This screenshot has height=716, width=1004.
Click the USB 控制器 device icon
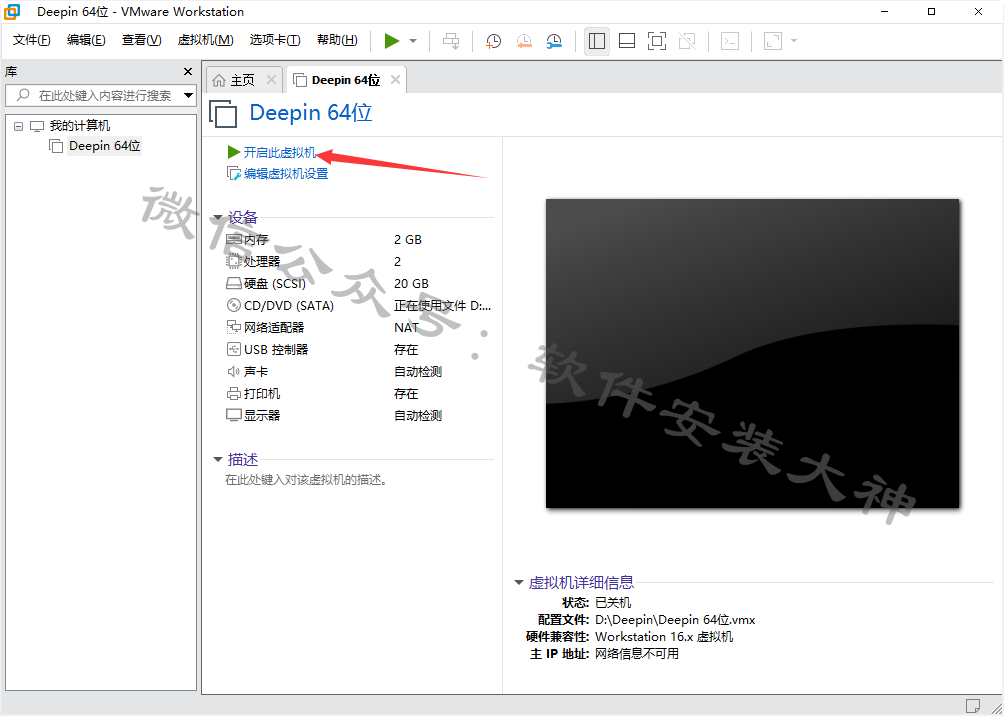point(234,349)
